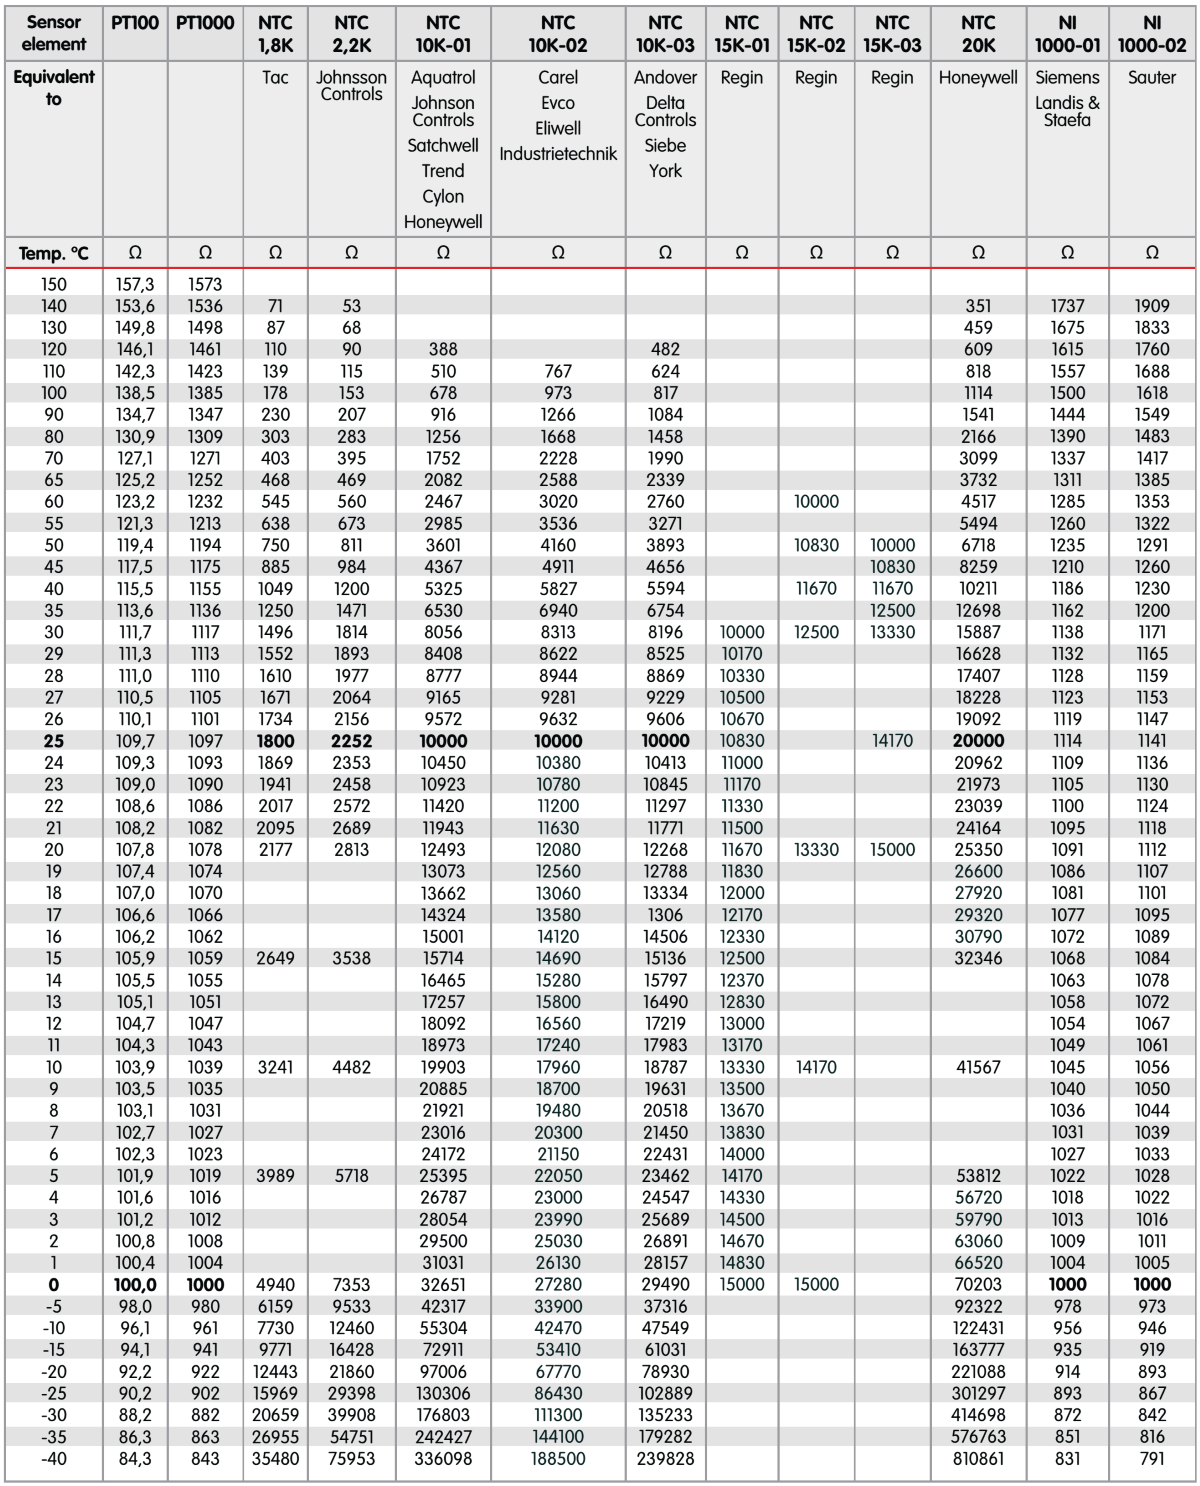
Task: Select the NTC 2,2K column header
Action: click(351, 34)
